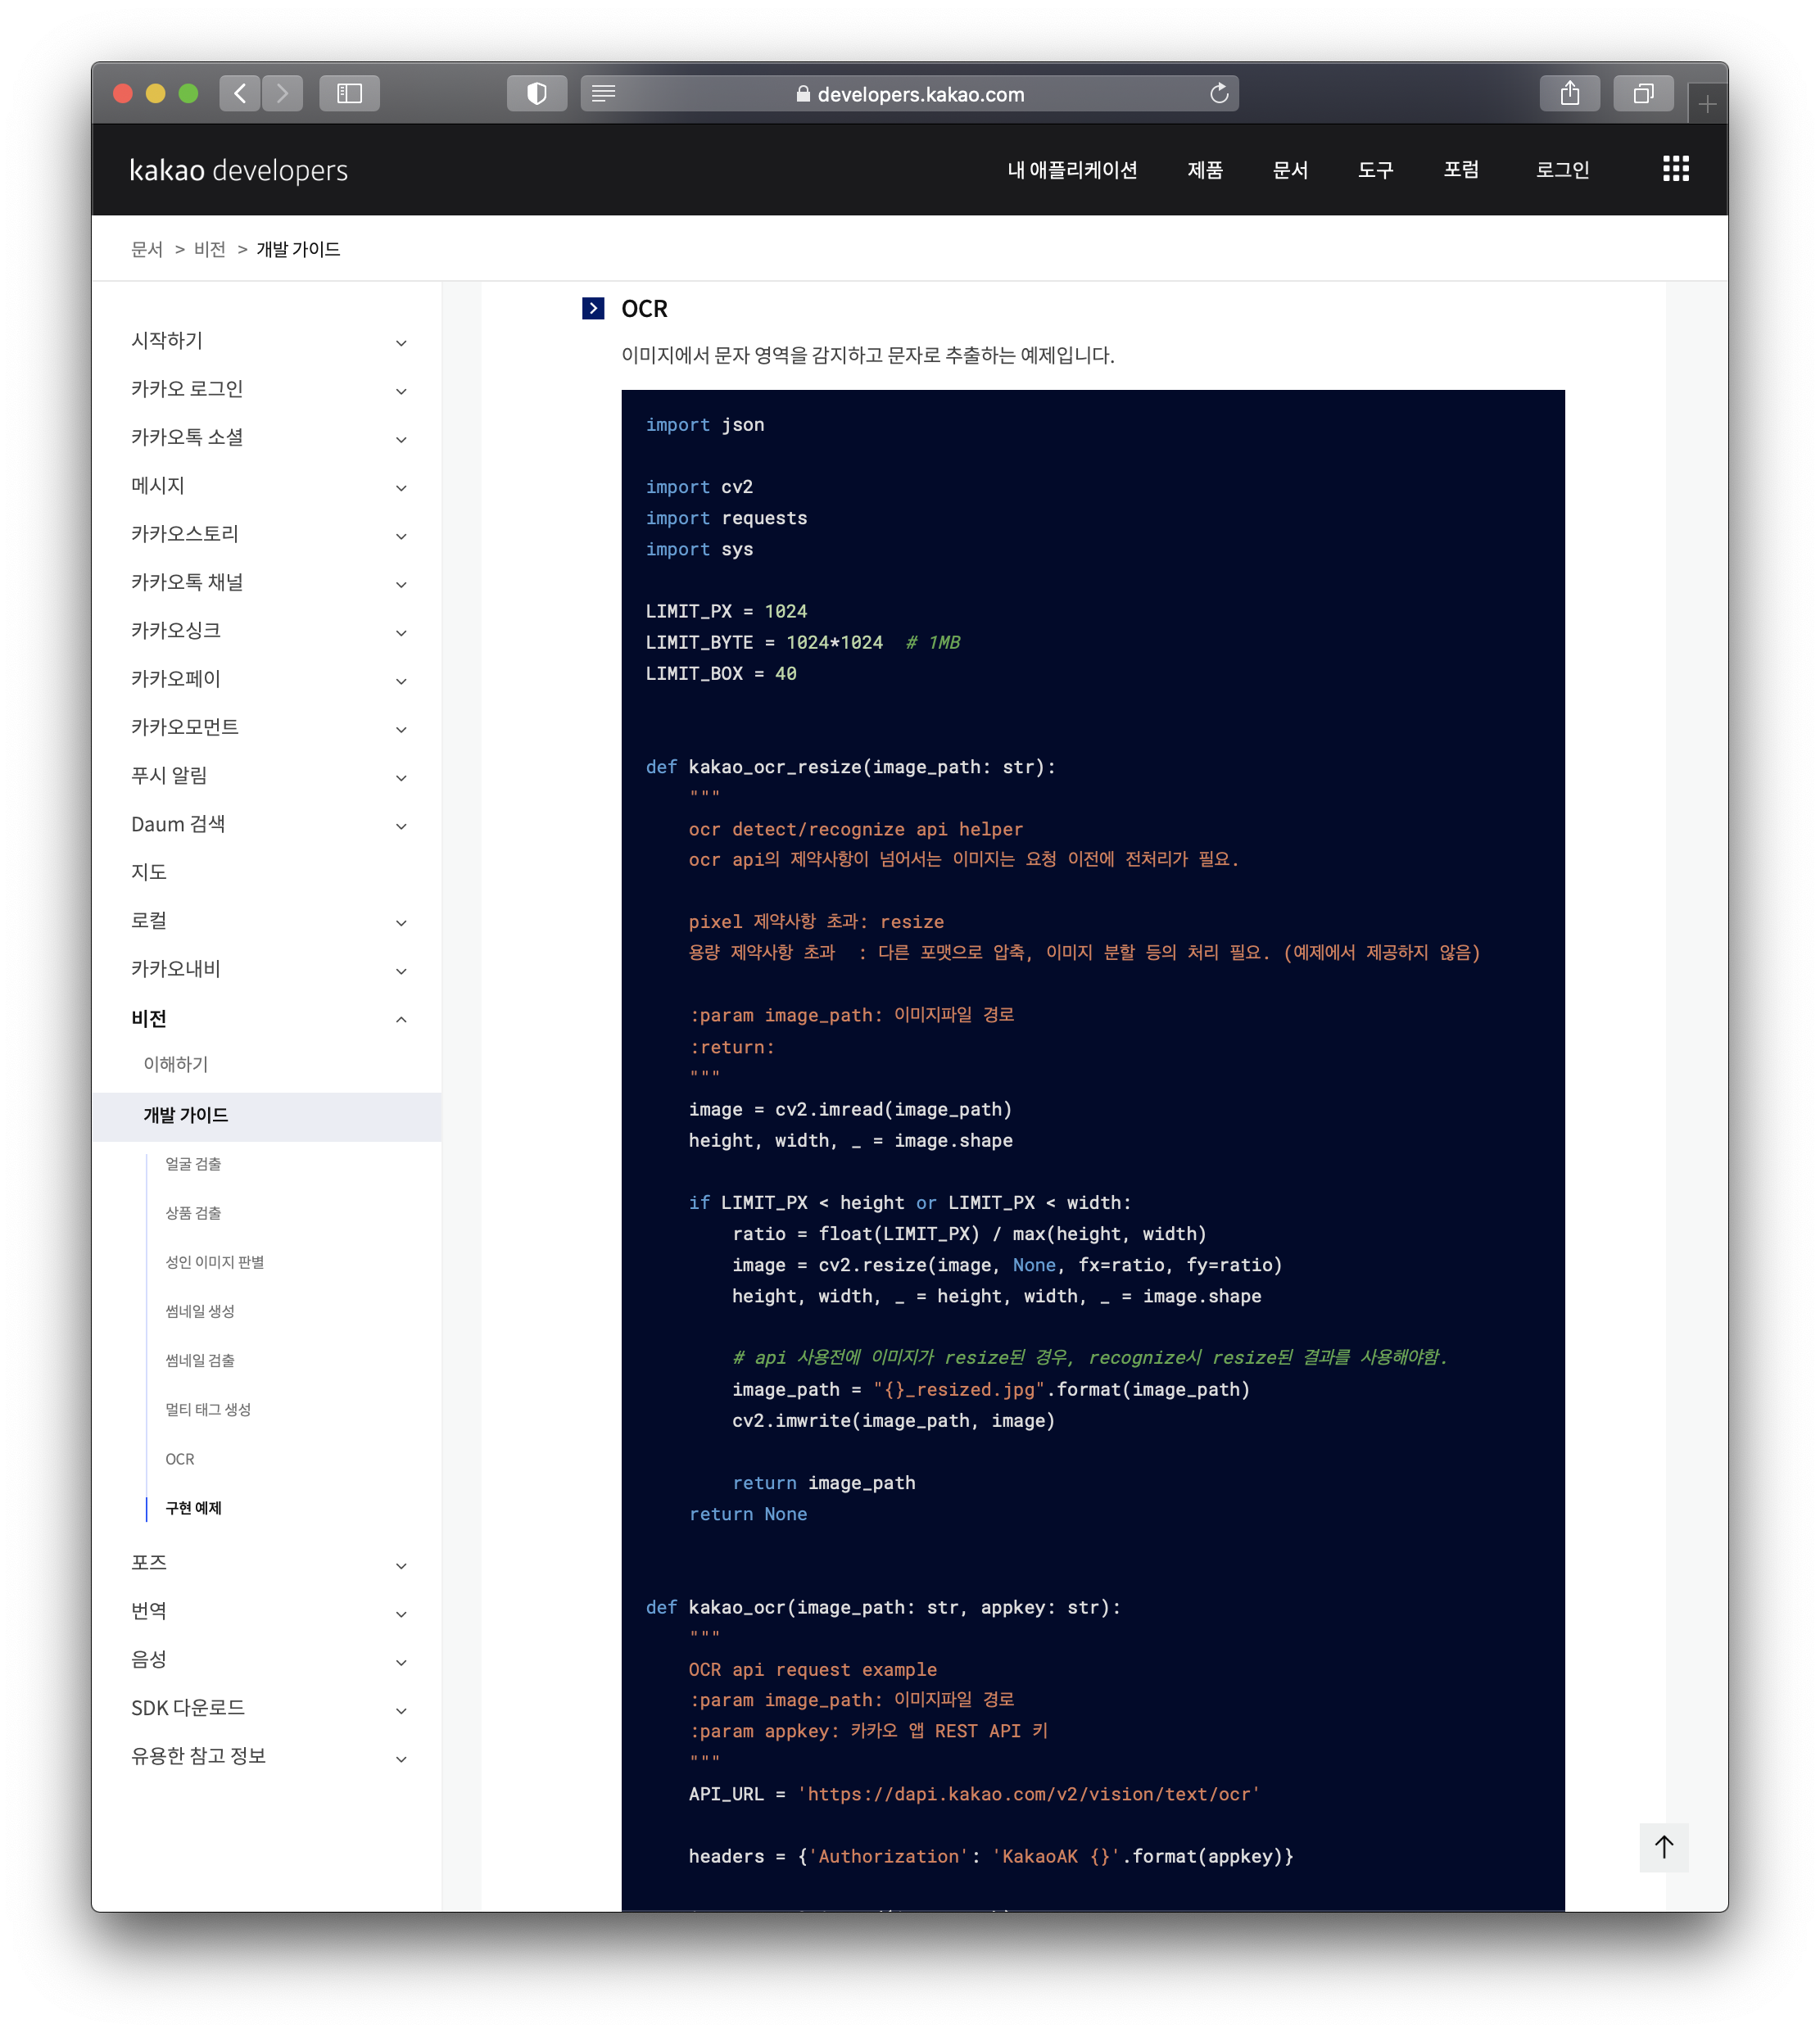Click the API_URL string in the code block
1820x2033 pixels.
[x=1028, y=1794]
